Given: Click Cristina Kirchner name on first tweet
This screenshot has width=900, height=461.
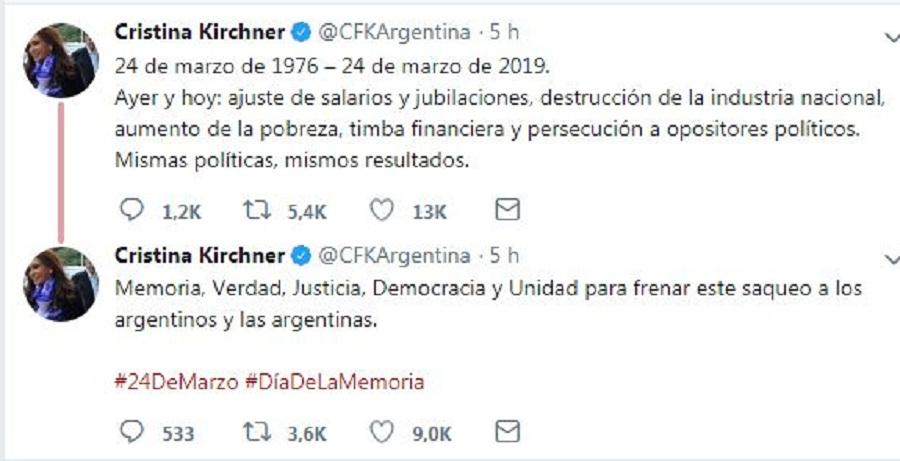Looking at the screenshot, I should click(198, 32).
